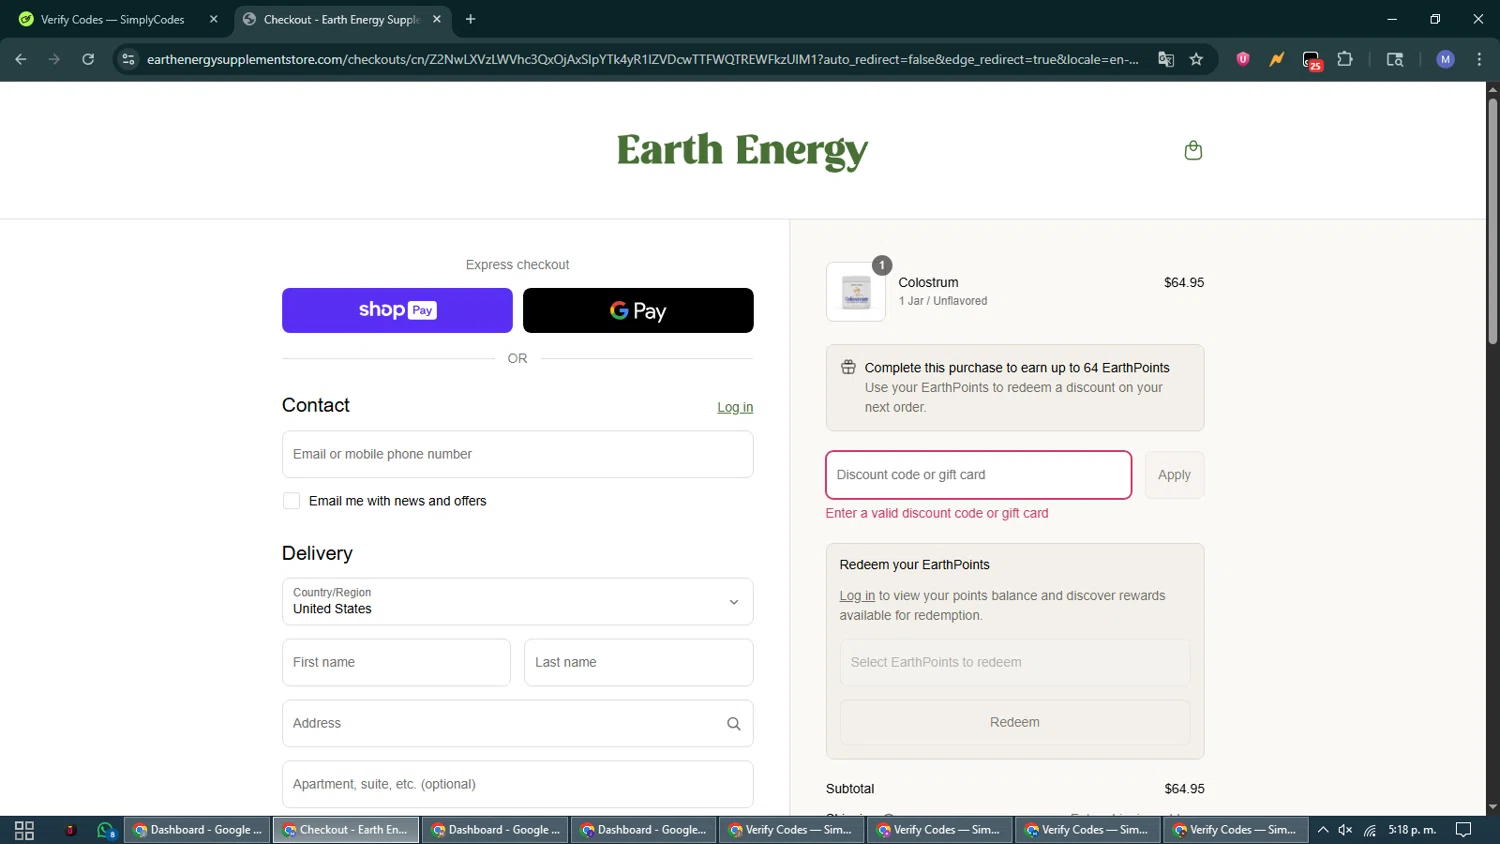Viewport: 1500px width, 844px height.
Task: Click the Subtotal amount $64.95
Action: [1184, 789]
